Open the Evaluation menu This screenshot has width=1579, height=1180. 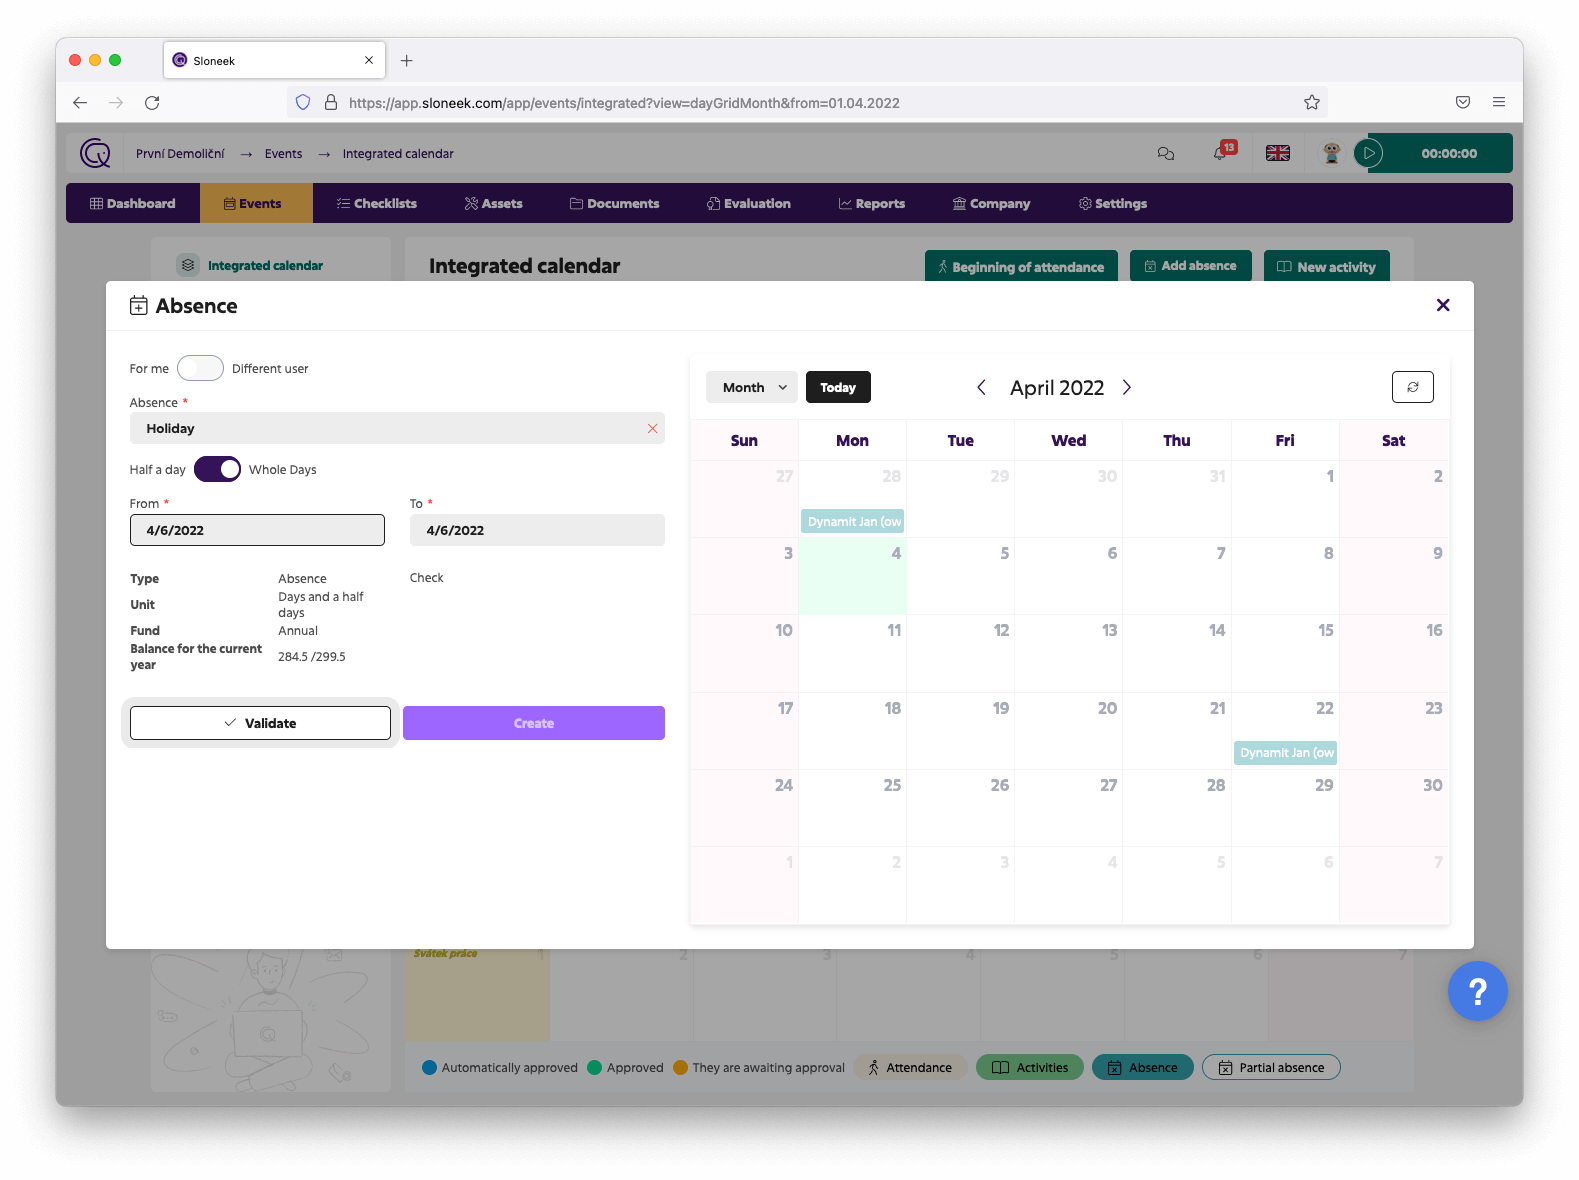click(749, 203)
